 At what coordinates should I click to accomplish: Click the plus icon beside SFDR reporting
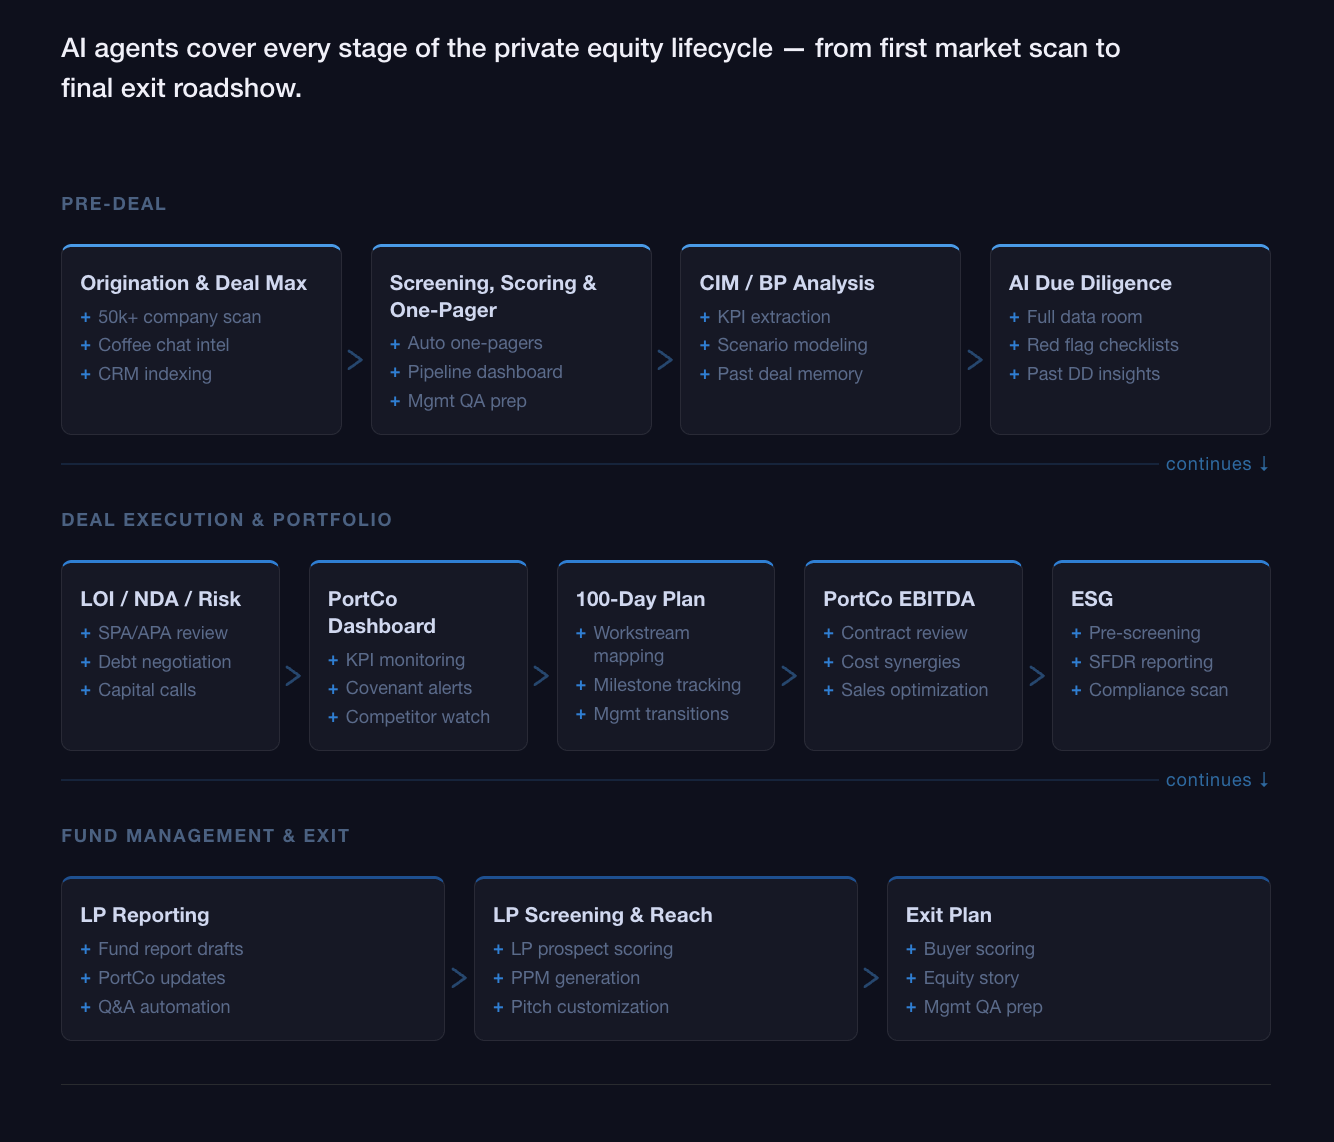click(x=1076, y=662)
